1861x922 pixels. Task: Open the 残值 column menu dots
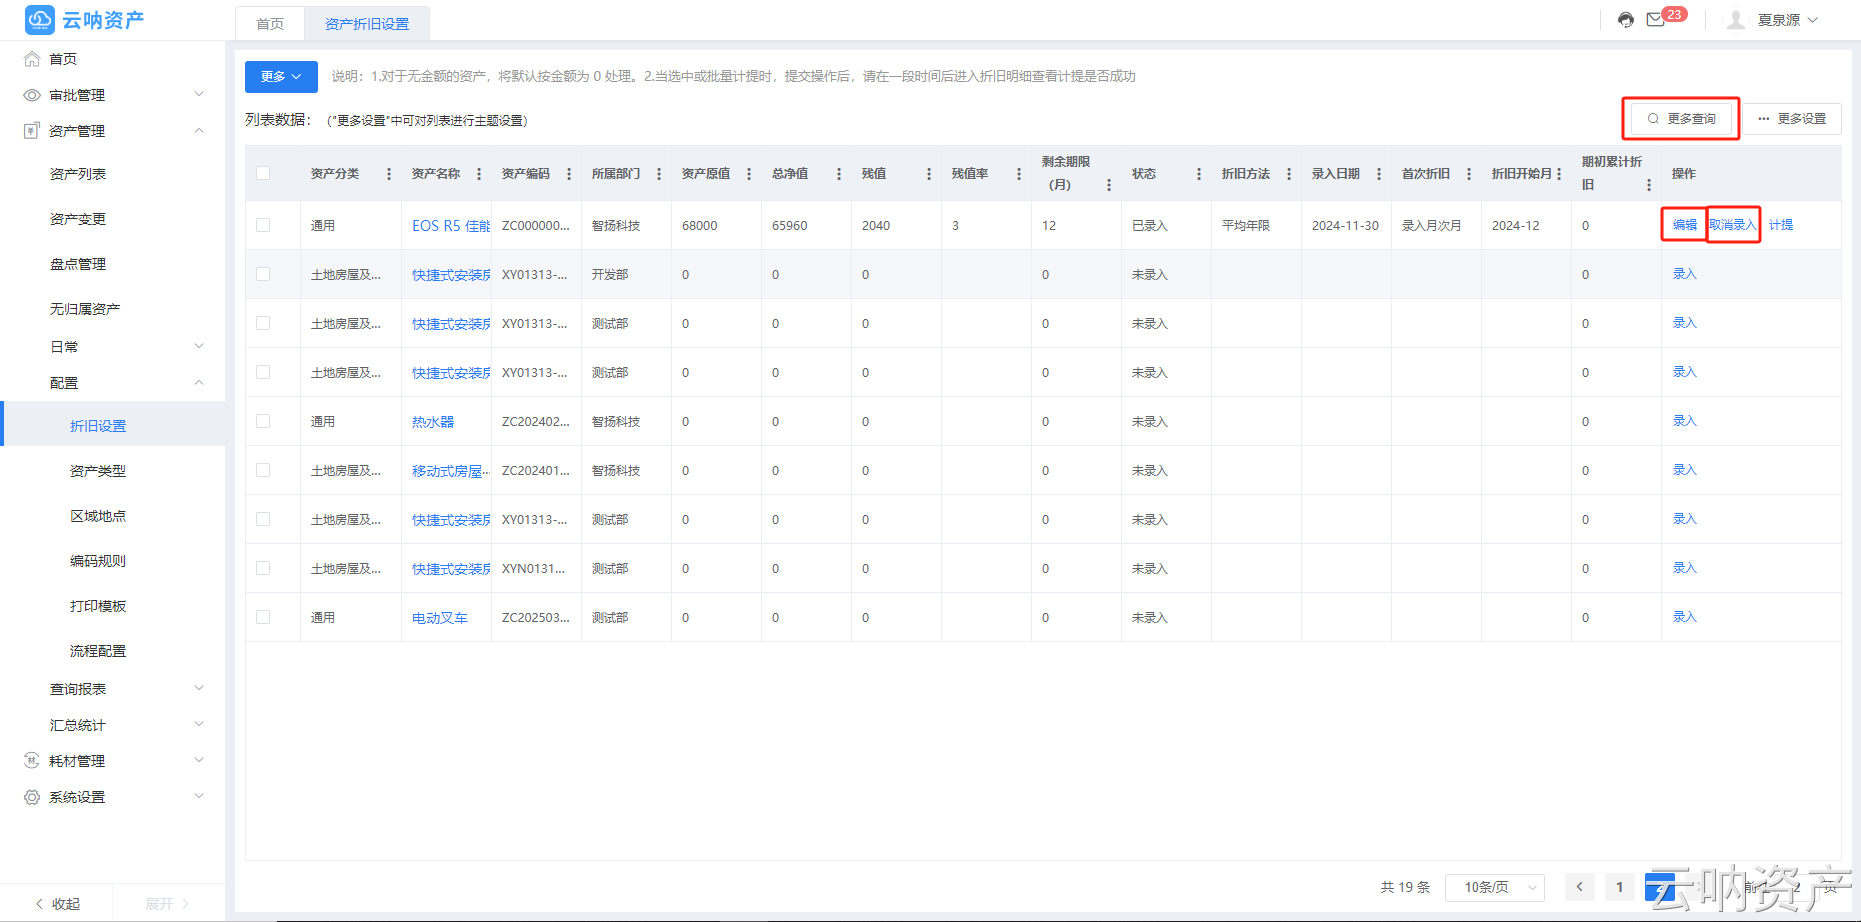point(929,174)
